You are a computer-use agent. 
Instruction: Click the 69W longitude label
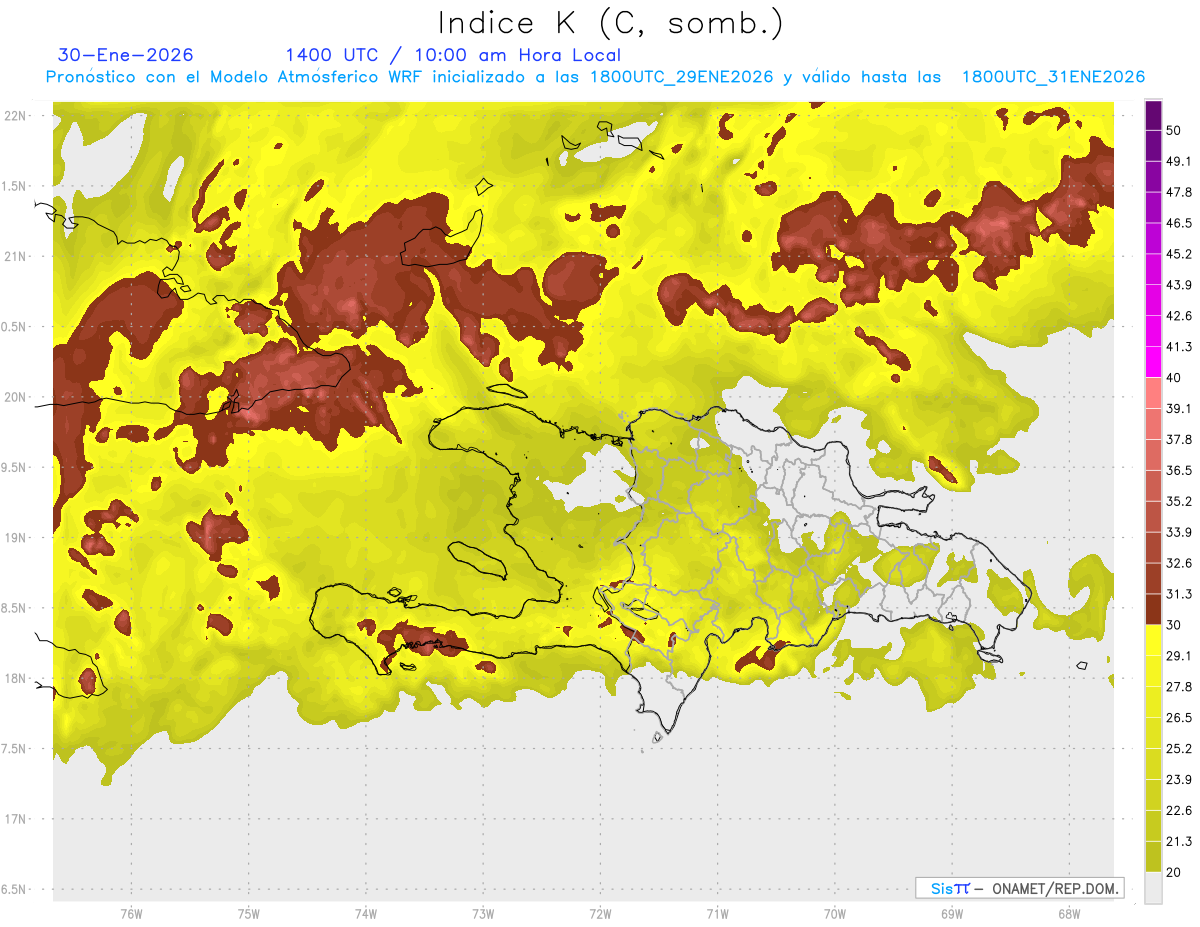click(952, 914)
